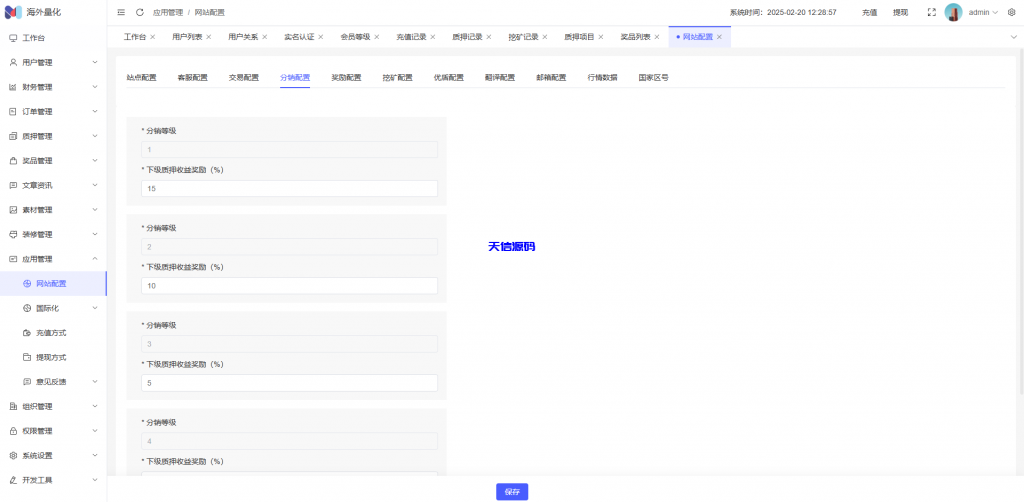Click the 权限管理 lock icon
The image size is (1024, 502).
(13, 431)
